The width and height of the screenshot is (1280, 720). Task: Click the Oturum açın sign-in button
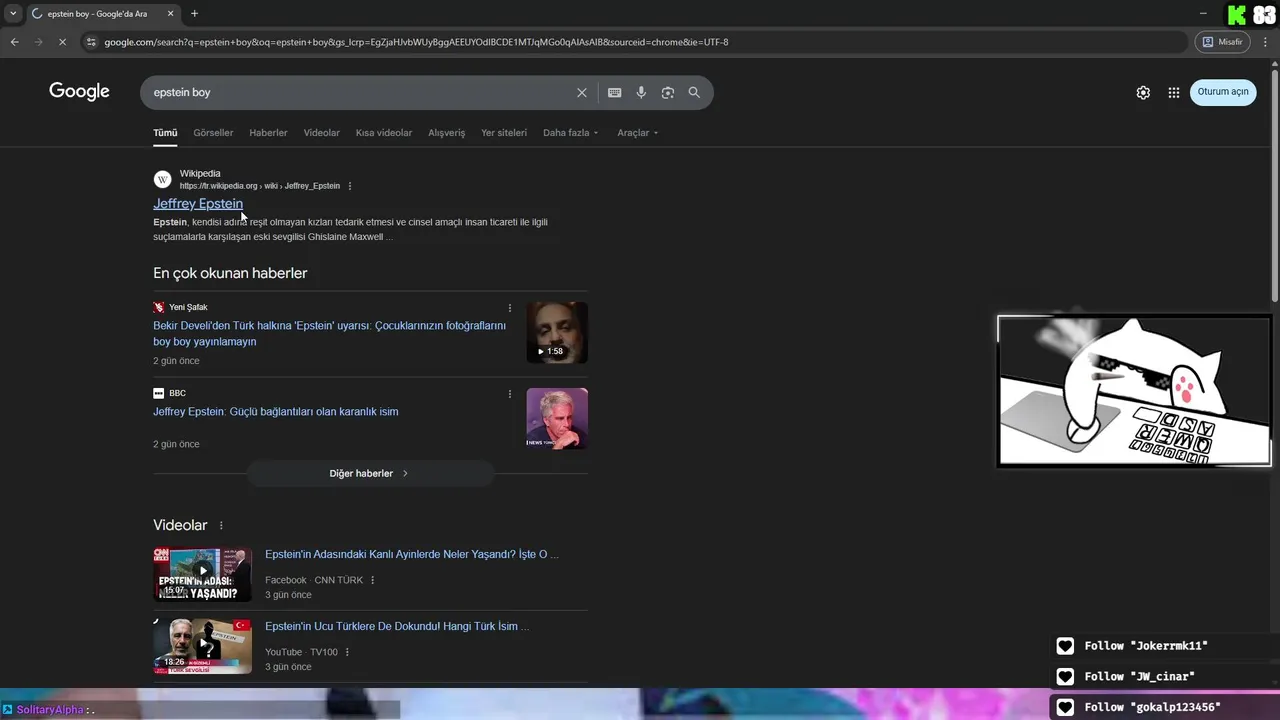1223,92
